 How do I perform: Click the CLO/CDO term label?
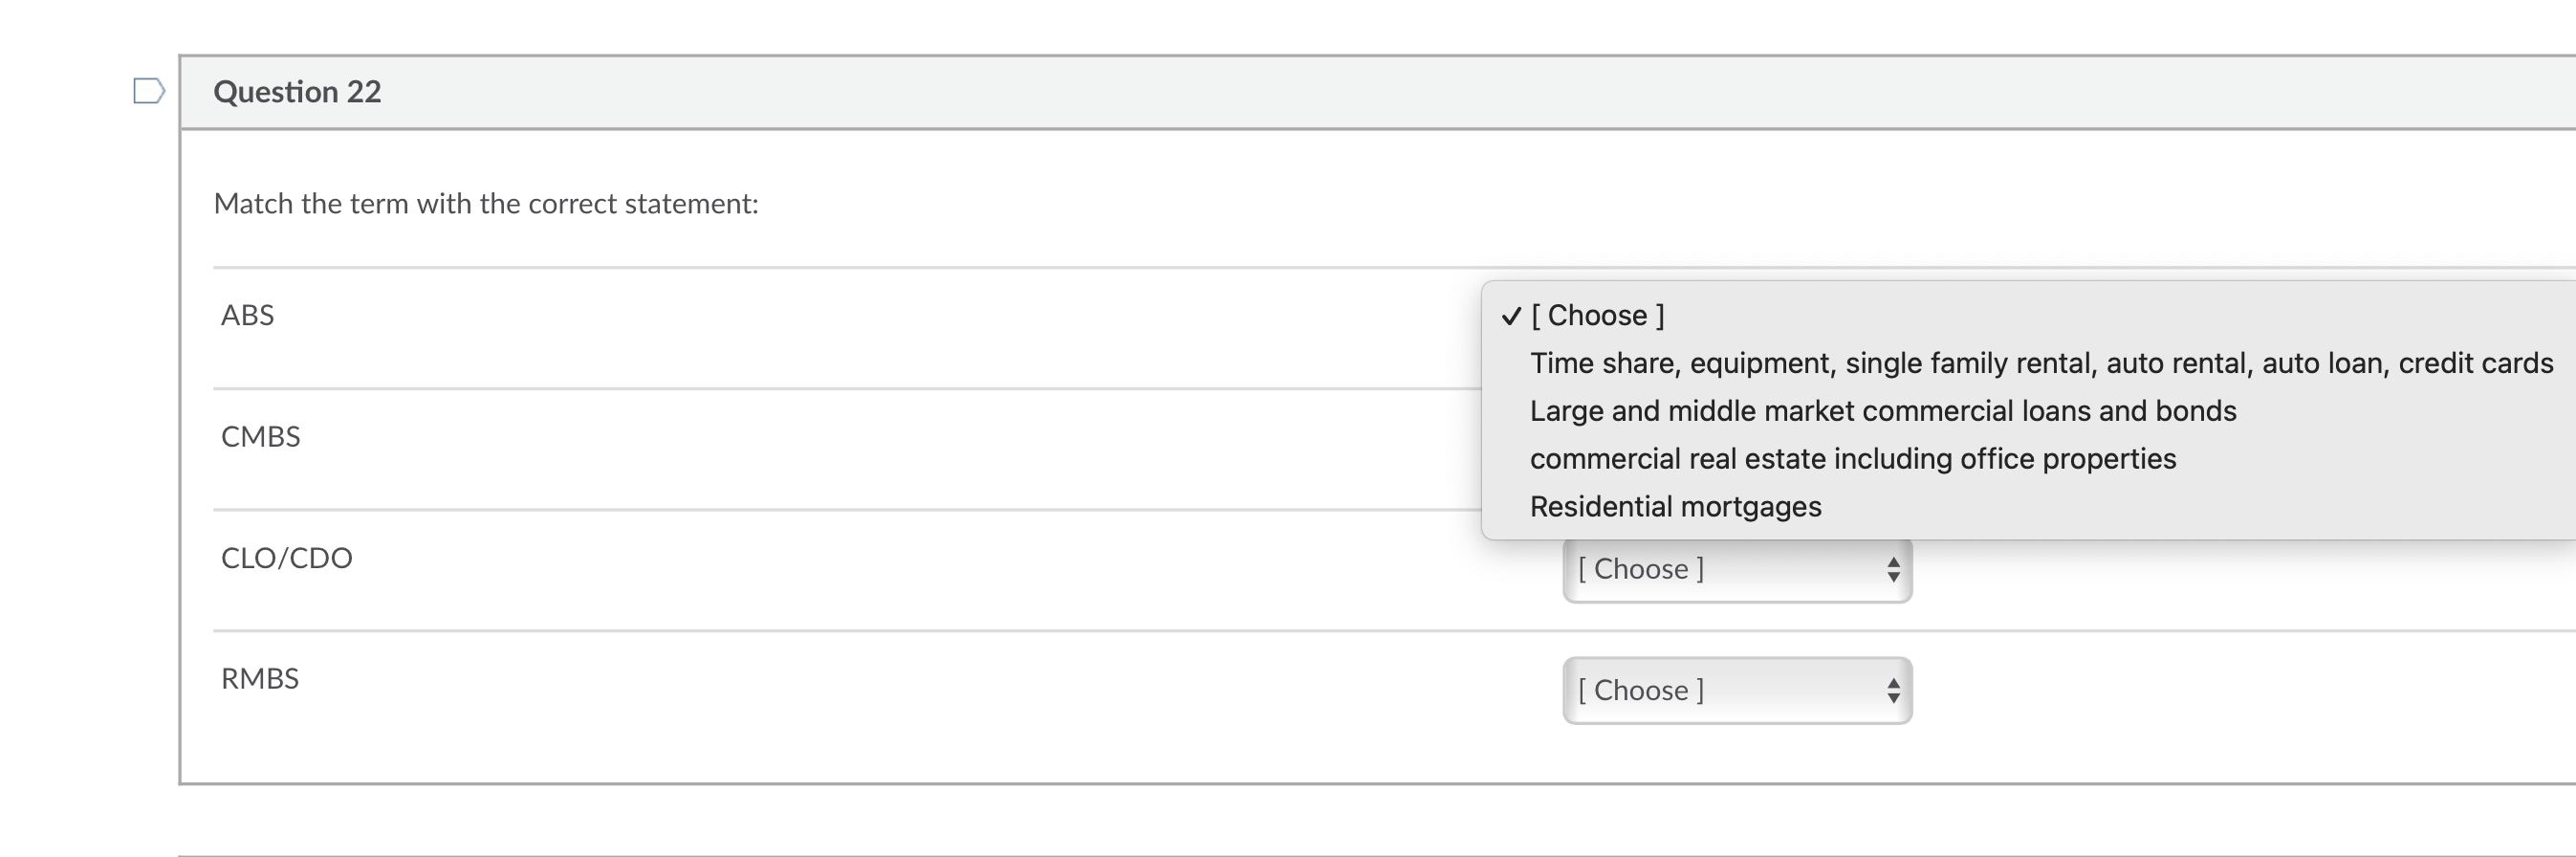pyautogui.click(x=286, y=558)
